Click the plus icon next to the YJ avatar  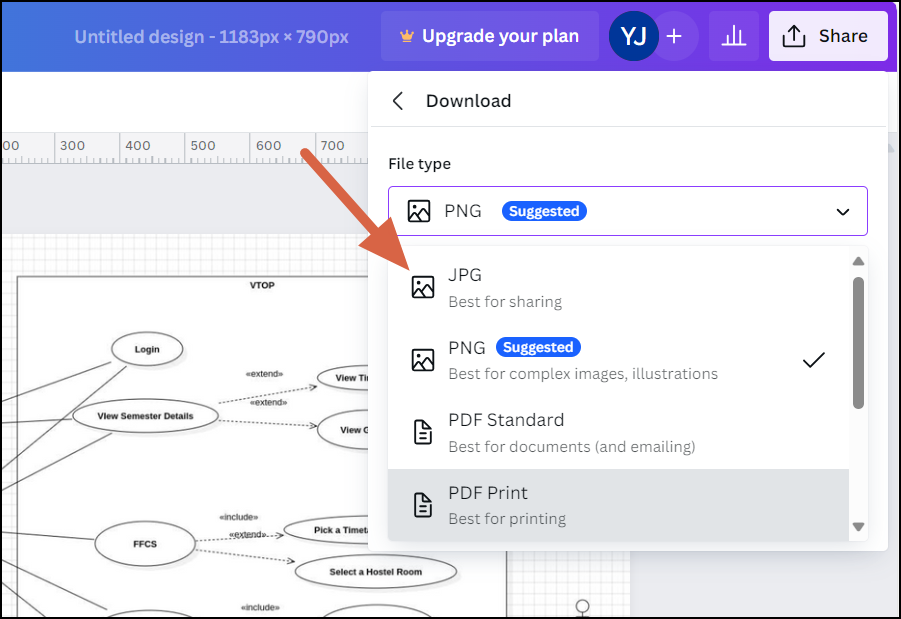(x=675, y=35)
